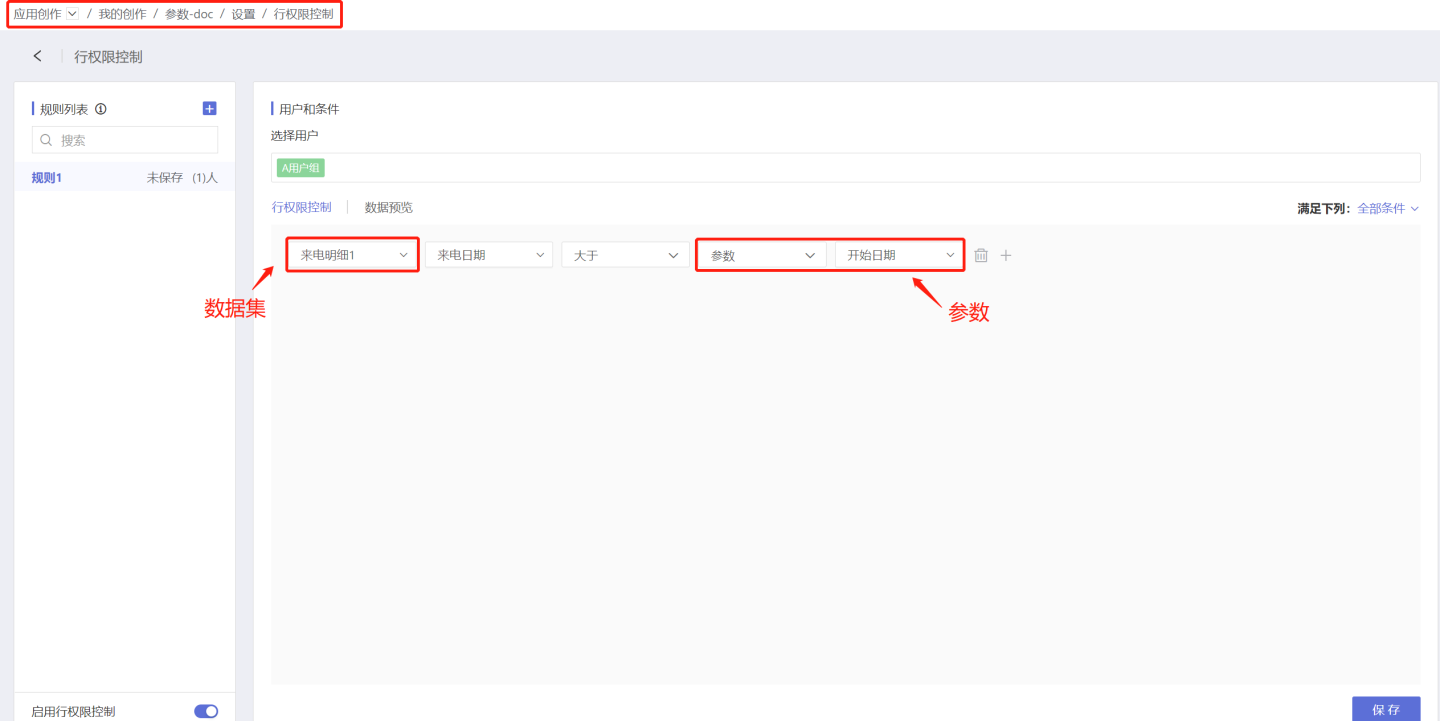The height and width of the screenshot is (721, 1440).
Task: Open 参数-doc breadcrumb link
Action: point(189,14)
